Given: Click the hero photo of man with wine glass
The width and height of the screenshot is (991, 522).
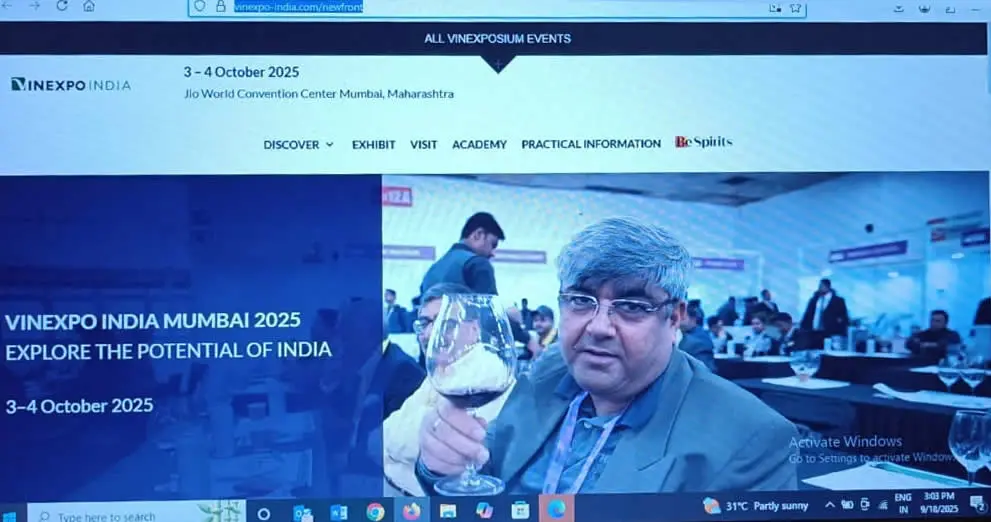Looking at the screenshot, I should pos(686,335).
